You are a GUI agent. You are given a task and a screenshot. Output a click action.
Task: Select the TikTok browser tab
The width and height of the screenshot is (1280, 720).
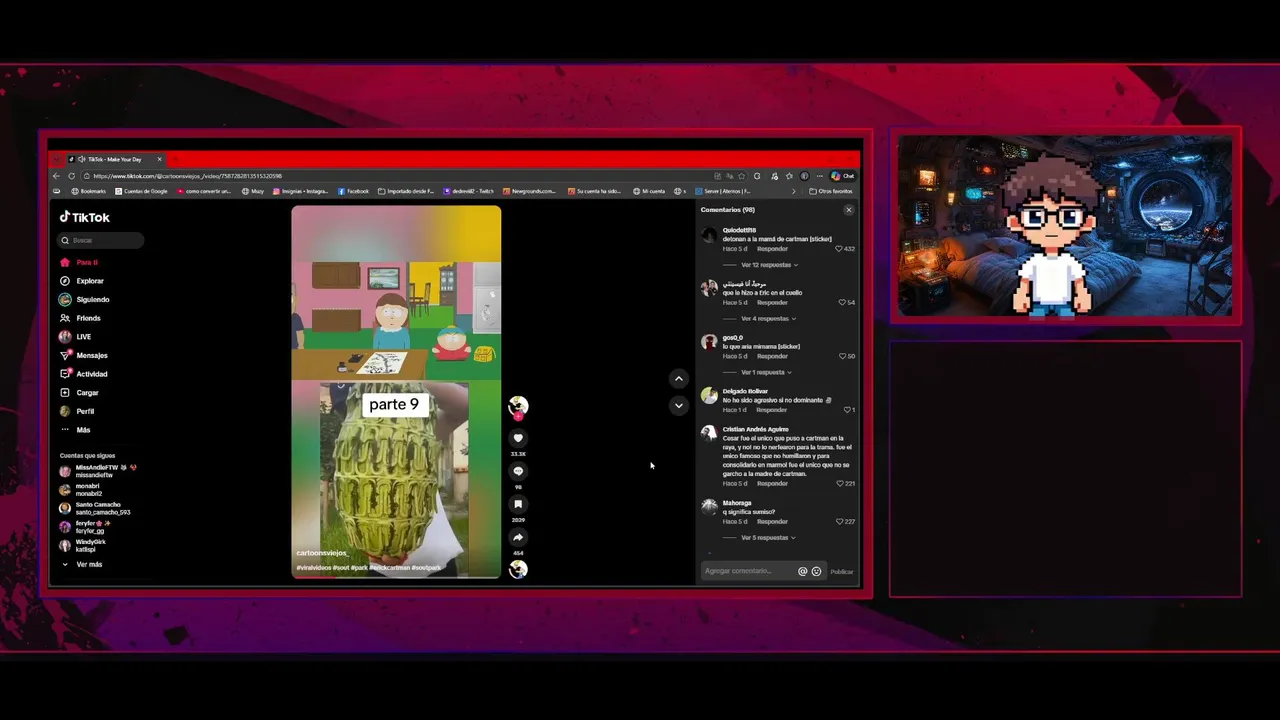click(x=115, y=159)
